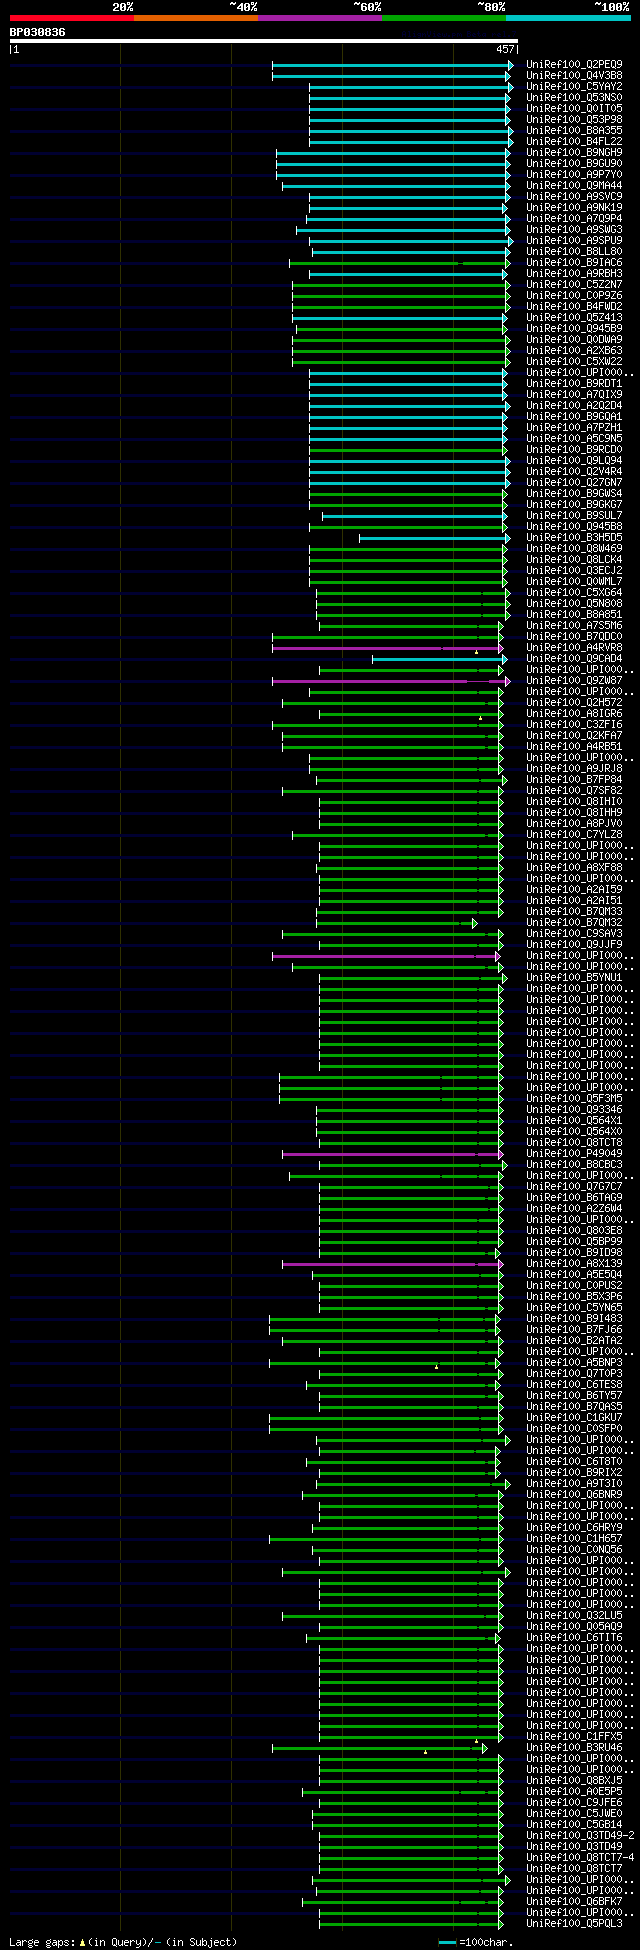Select the UniRef100_A9SVC9 label

[x=574, y=196]
